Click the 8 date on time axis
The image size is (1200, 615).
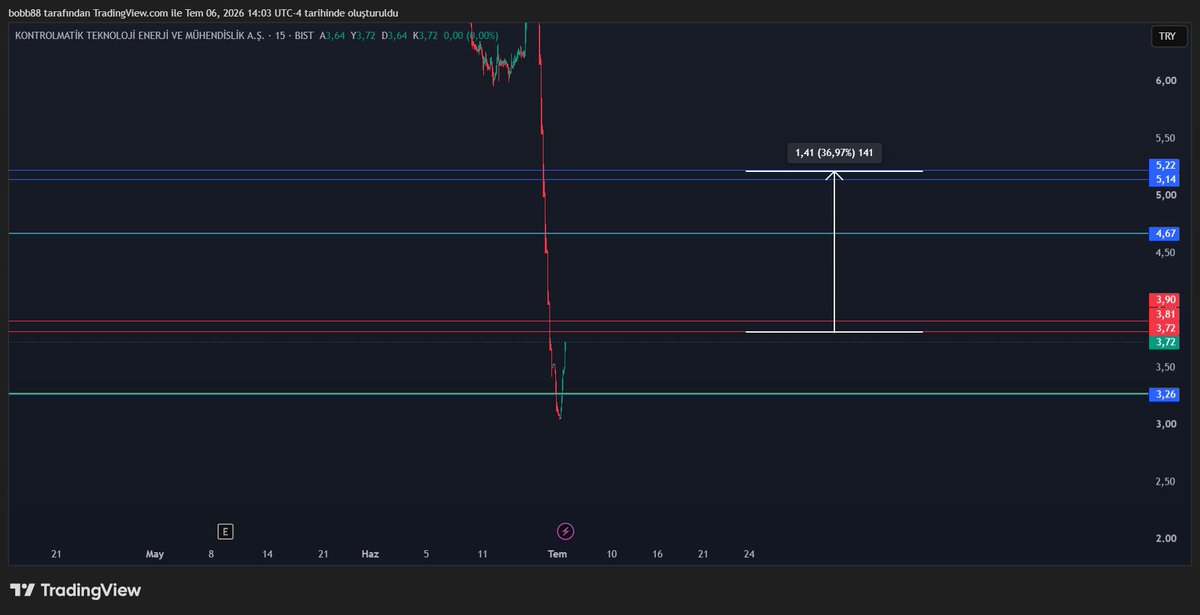(211, 553)
